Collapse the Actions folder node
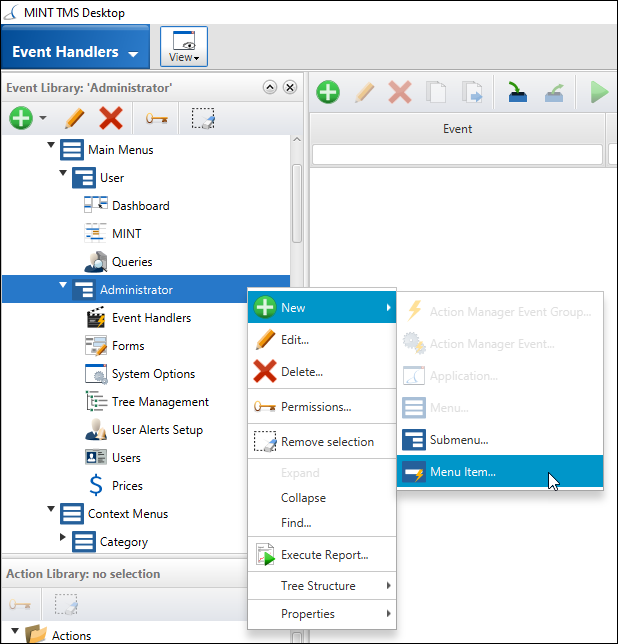 coord(15,630)
